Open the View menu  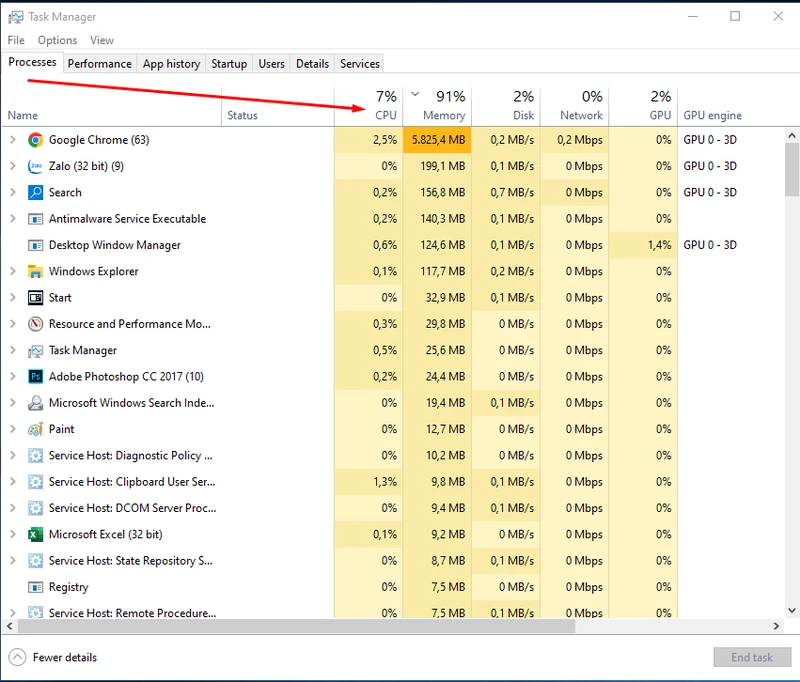click(x=102, y=40)
